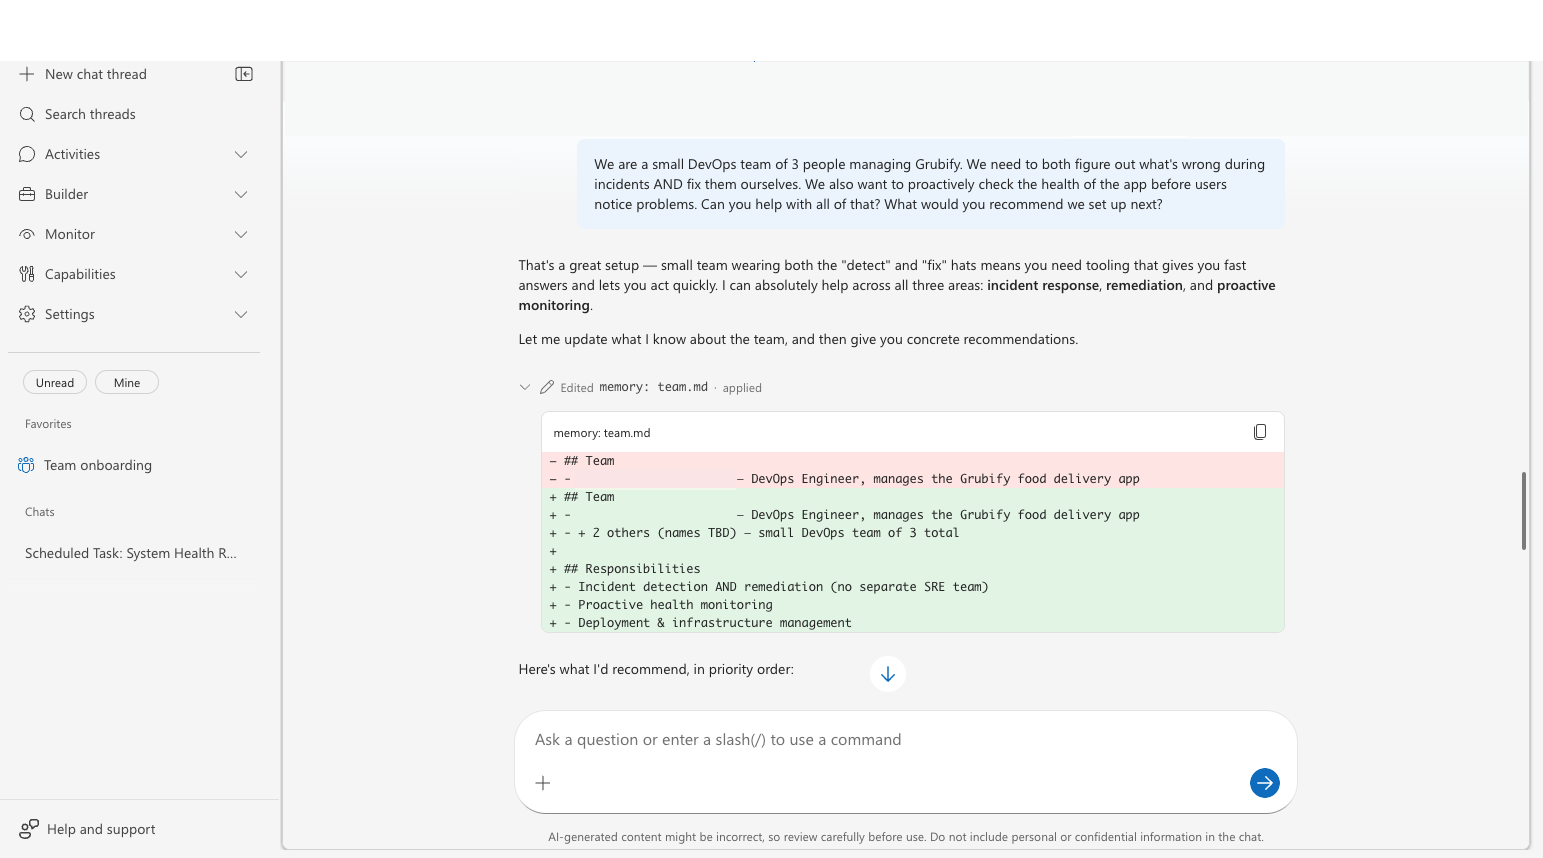This screenshot has width=1543, height=858.
Task: Add attachment with the plus icon
Action: coord(543,783)
